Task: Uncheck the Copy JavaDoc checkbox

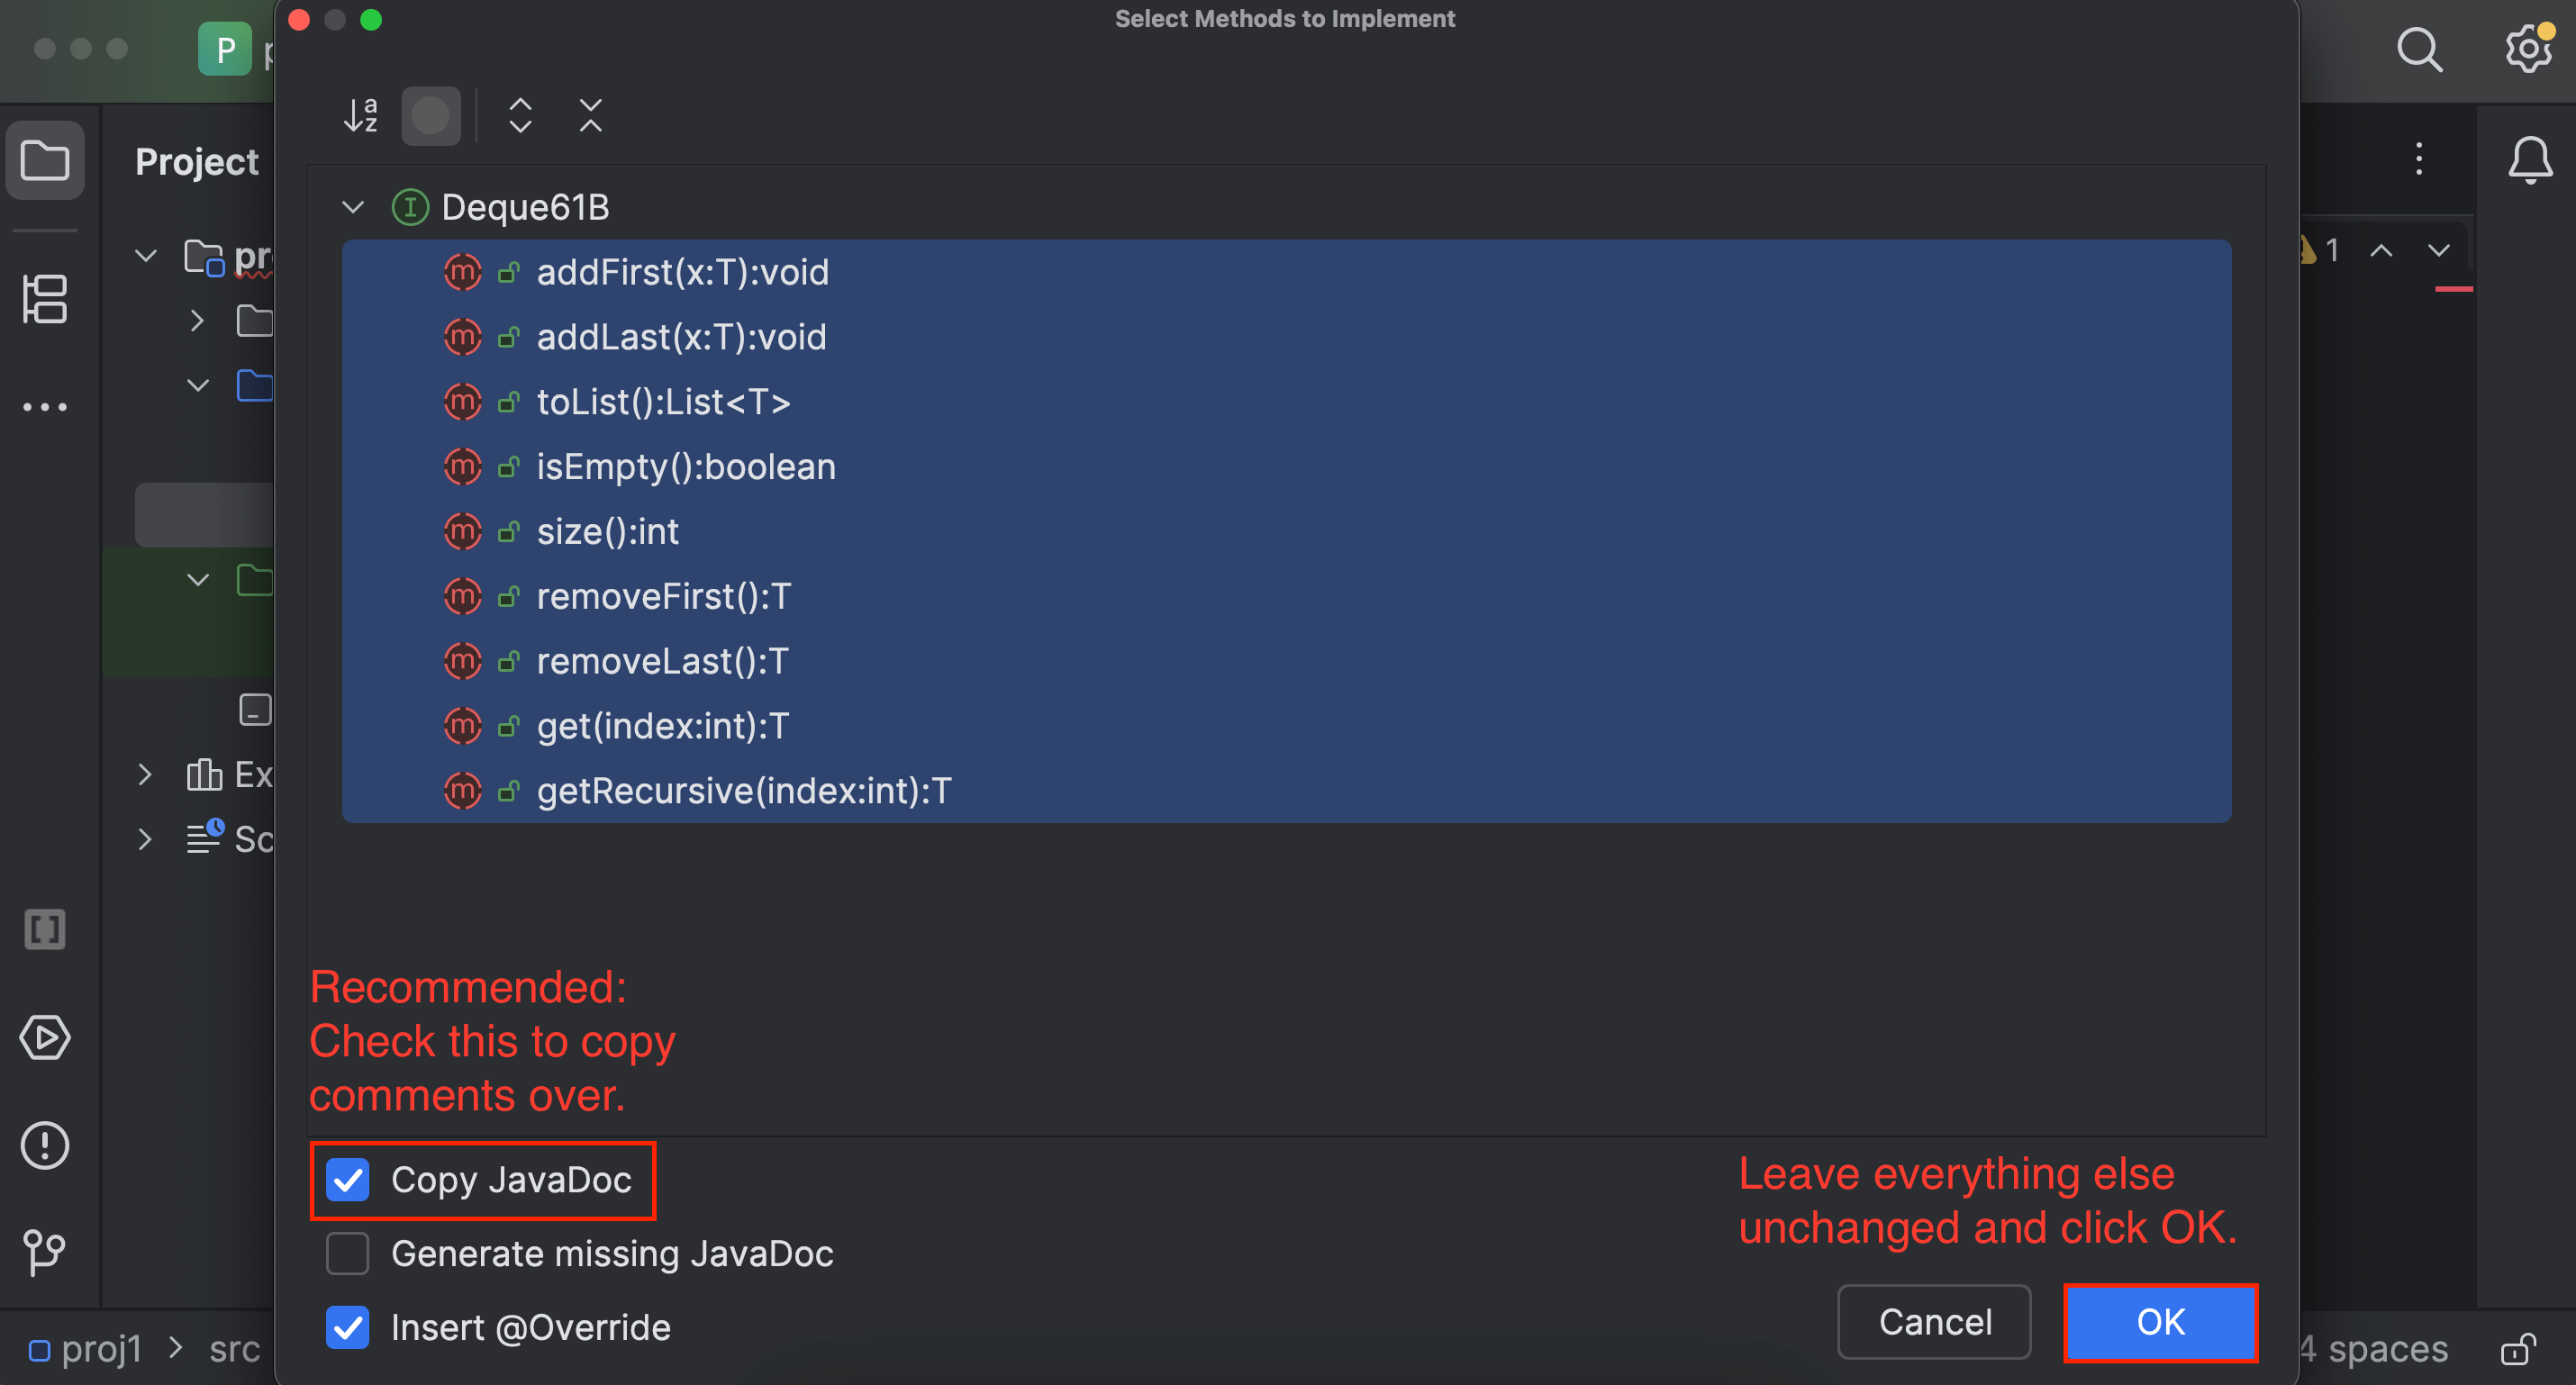Action: pos(347,1181)
